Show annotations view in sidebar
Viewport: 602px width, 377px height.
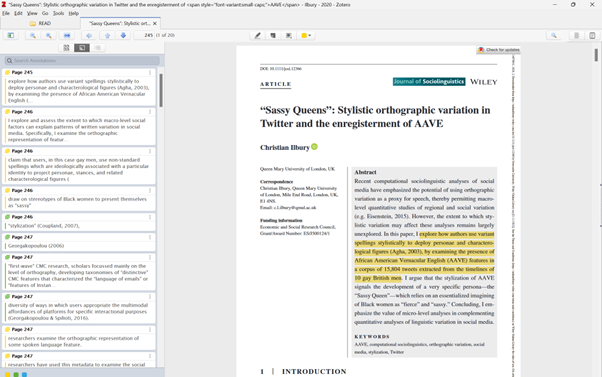(82, 48)
